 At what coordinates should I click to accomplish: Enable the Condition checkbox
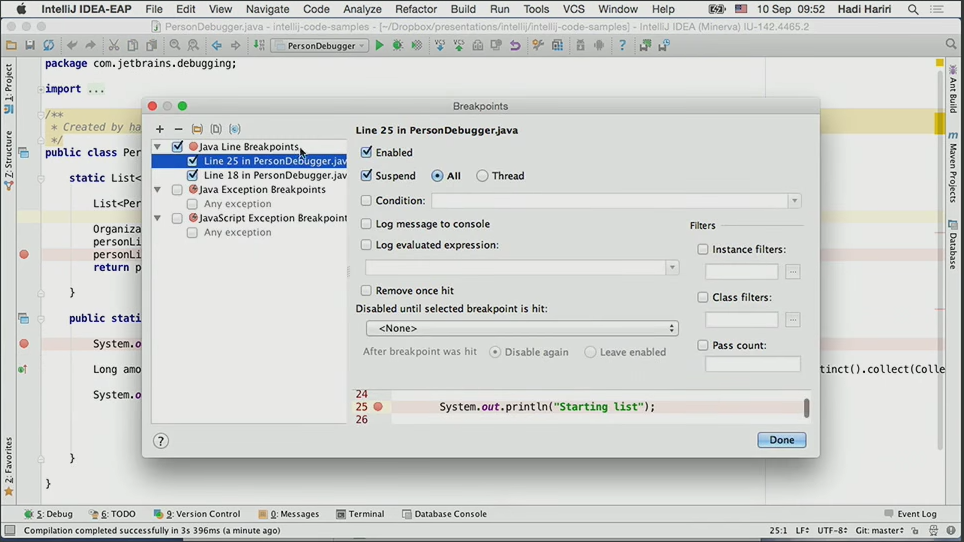366,200
